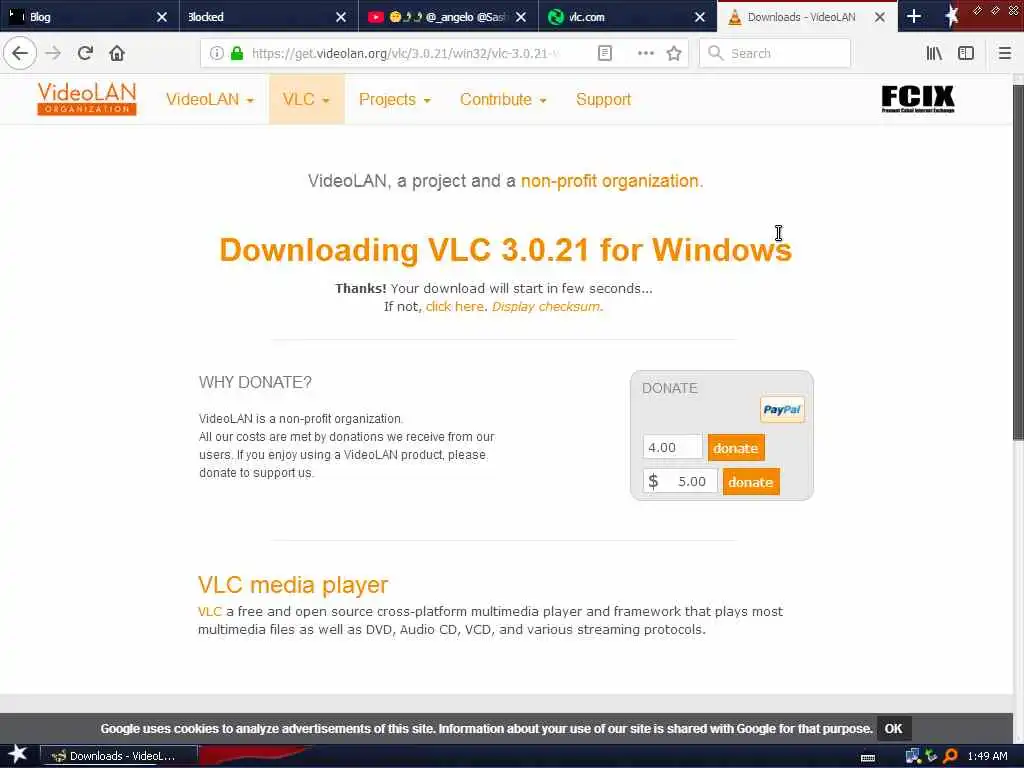Bookmark this page with the star icon
The height and width of the screenshot is (768, 1024).
click(674, 53)
